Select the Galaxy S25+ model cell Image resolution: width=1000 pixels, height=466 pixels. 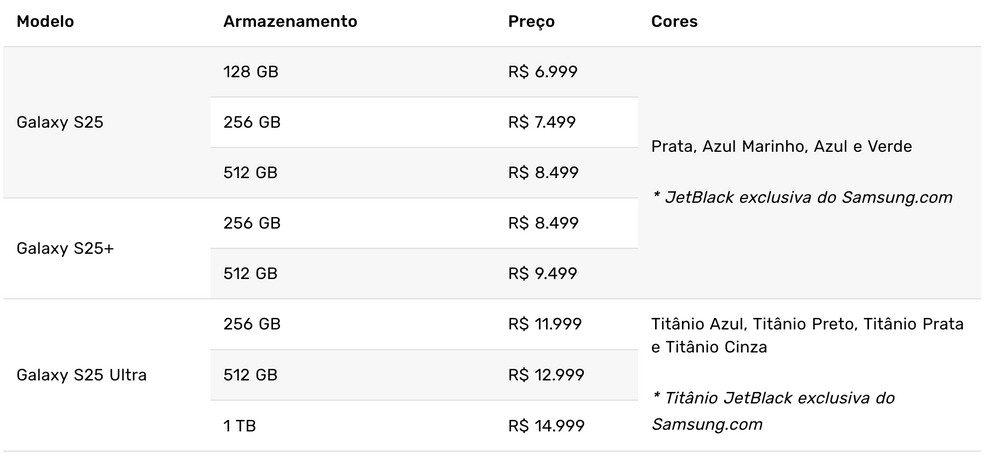click(65, 248)
